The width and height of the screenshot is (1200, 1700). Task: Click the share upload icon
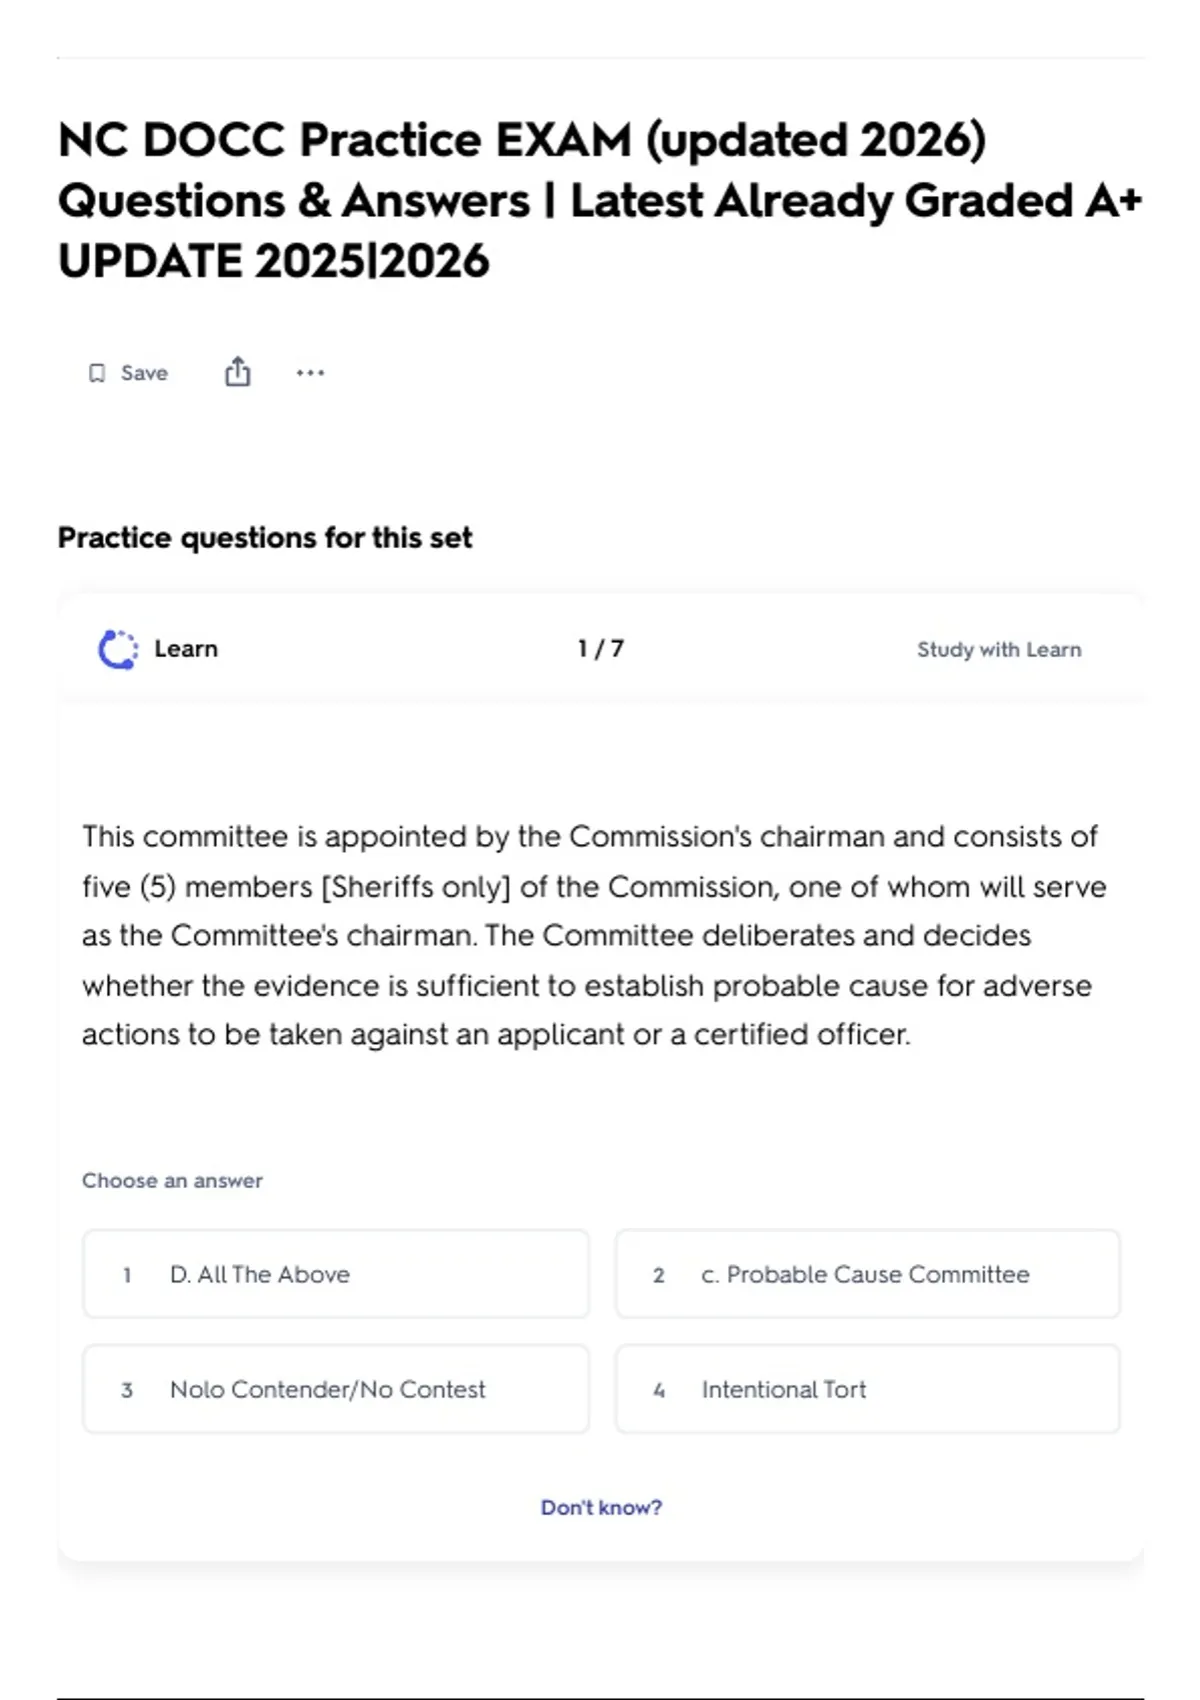237,372
